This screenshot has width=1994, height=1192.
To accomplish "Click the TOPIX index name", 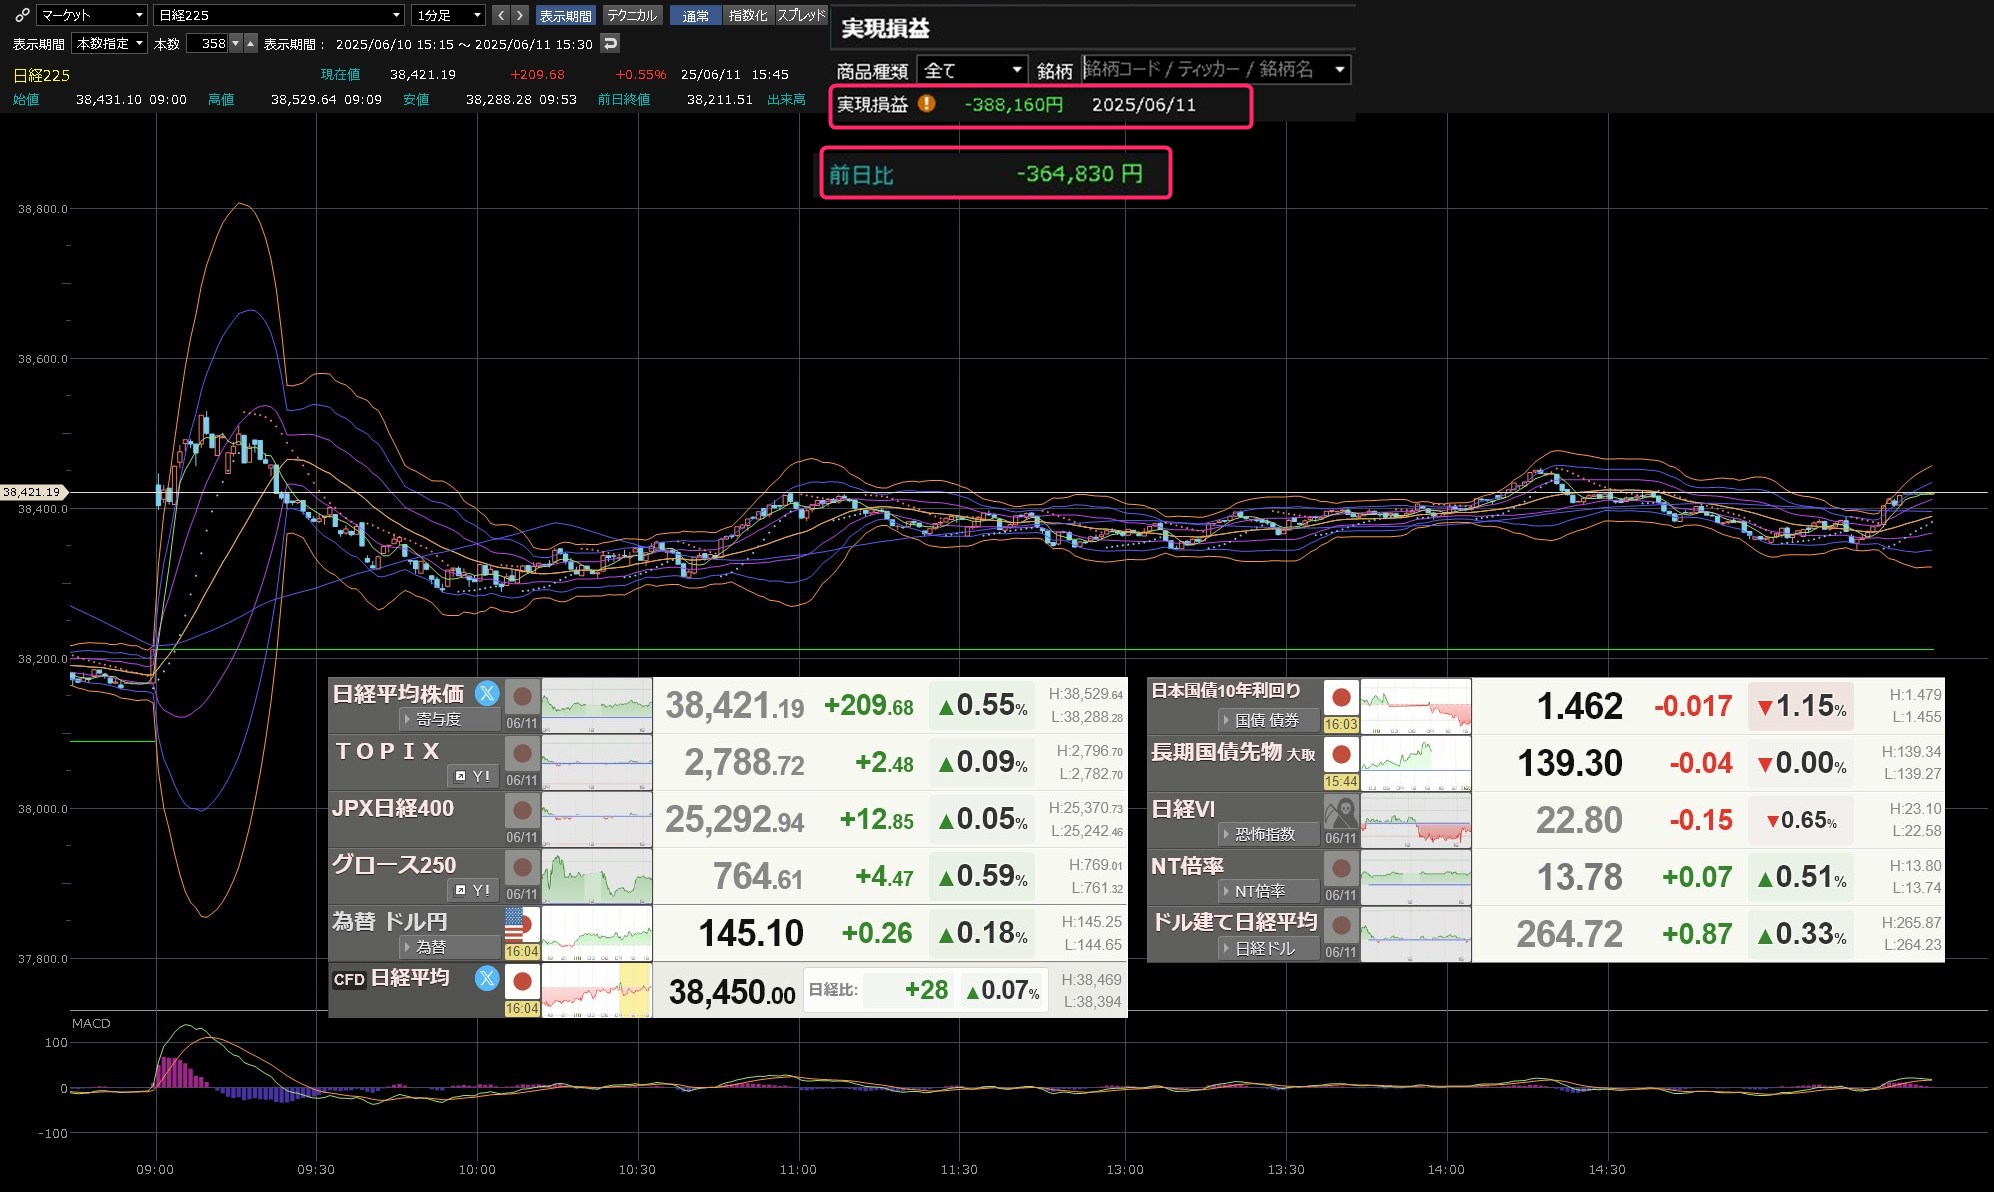I will [387, 751].
